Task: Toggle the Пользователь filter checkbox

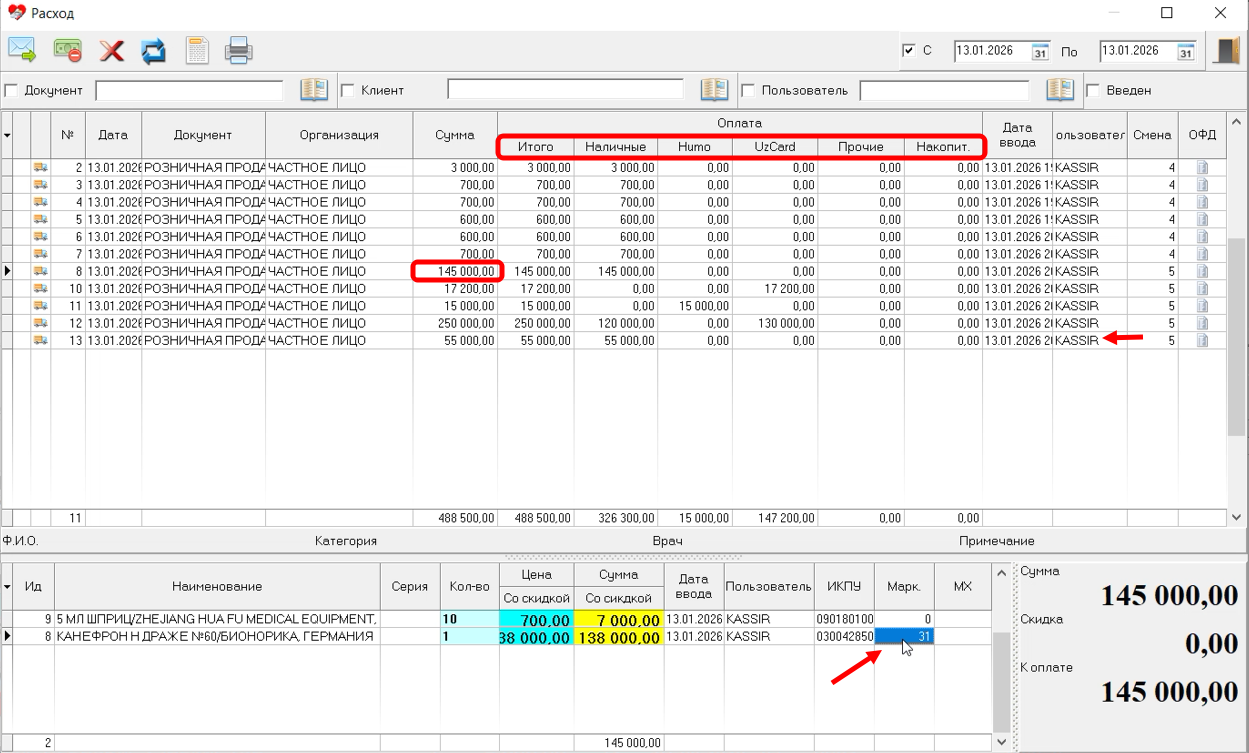Action: click(748, 91)
